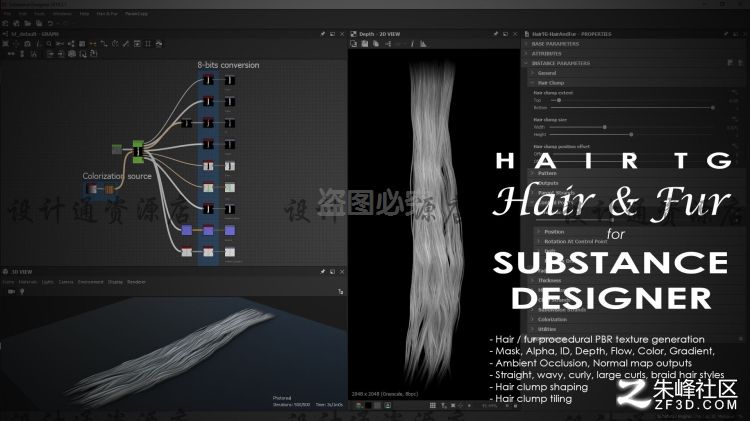
Task: Open Lights menu in 3D view
Action: (48, 282)
